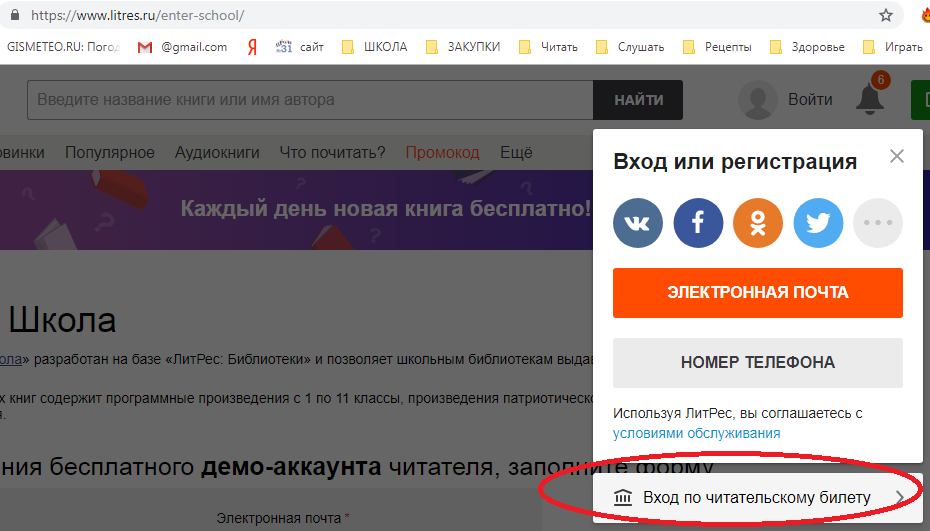Open the Читать bookmarks folder

point(548,47)
